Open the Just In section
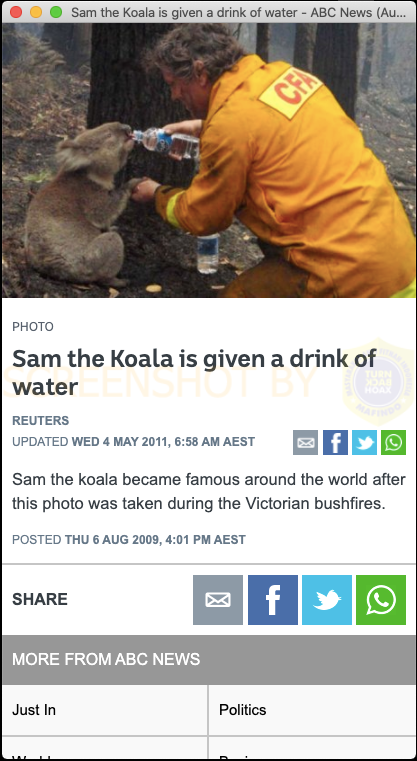Screen dimensions: 417x761 pos(105,710)
